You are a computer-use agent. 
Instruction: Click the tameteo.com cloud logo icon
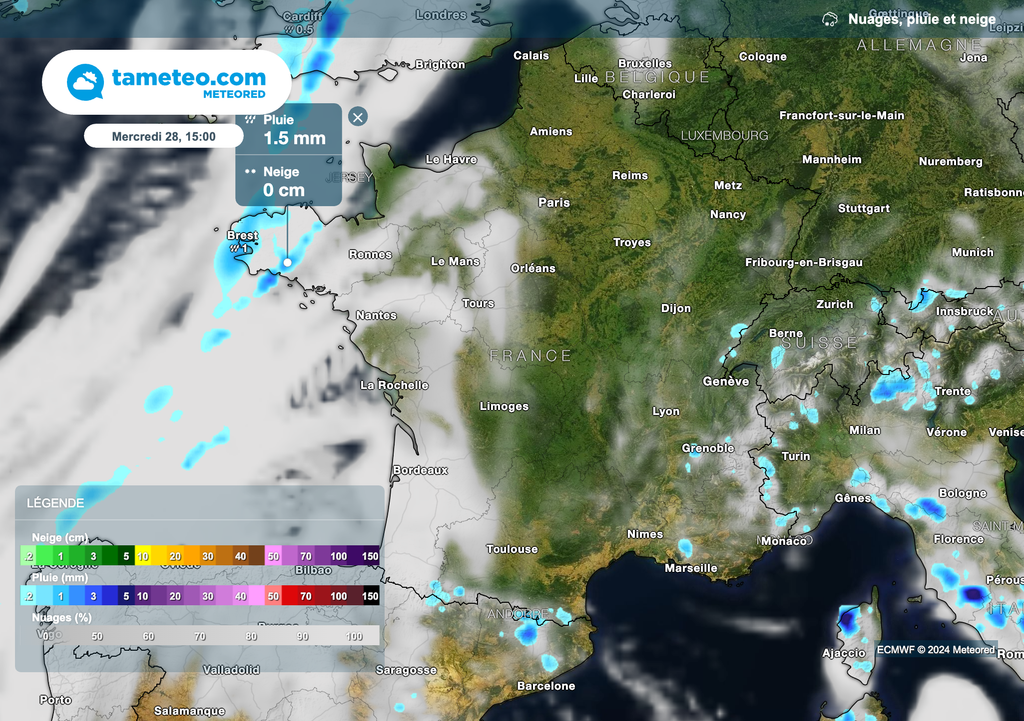tap(86, 82)
